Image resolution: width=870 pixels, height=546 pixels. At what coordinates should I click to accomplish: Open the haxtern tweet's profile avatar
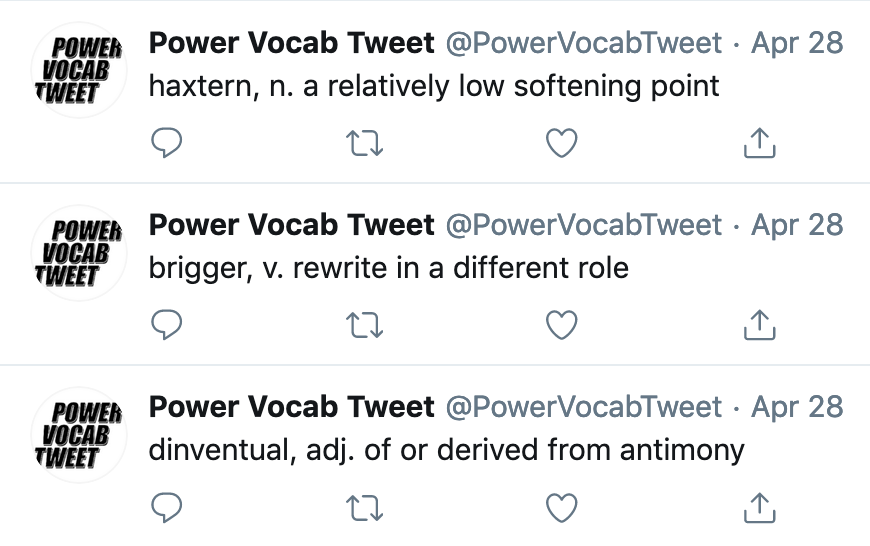point(79,70)
